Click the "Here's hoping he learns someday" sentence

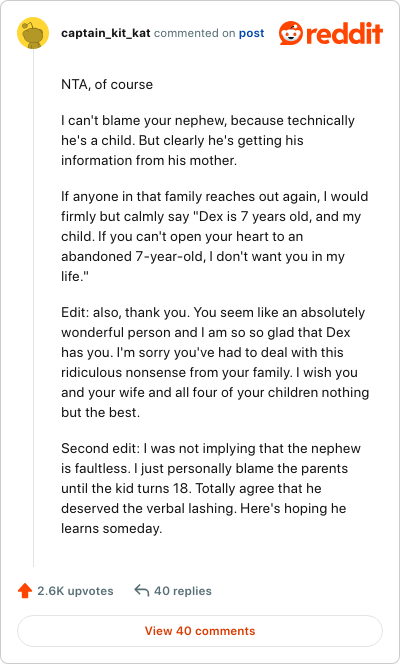click(204, 518)
